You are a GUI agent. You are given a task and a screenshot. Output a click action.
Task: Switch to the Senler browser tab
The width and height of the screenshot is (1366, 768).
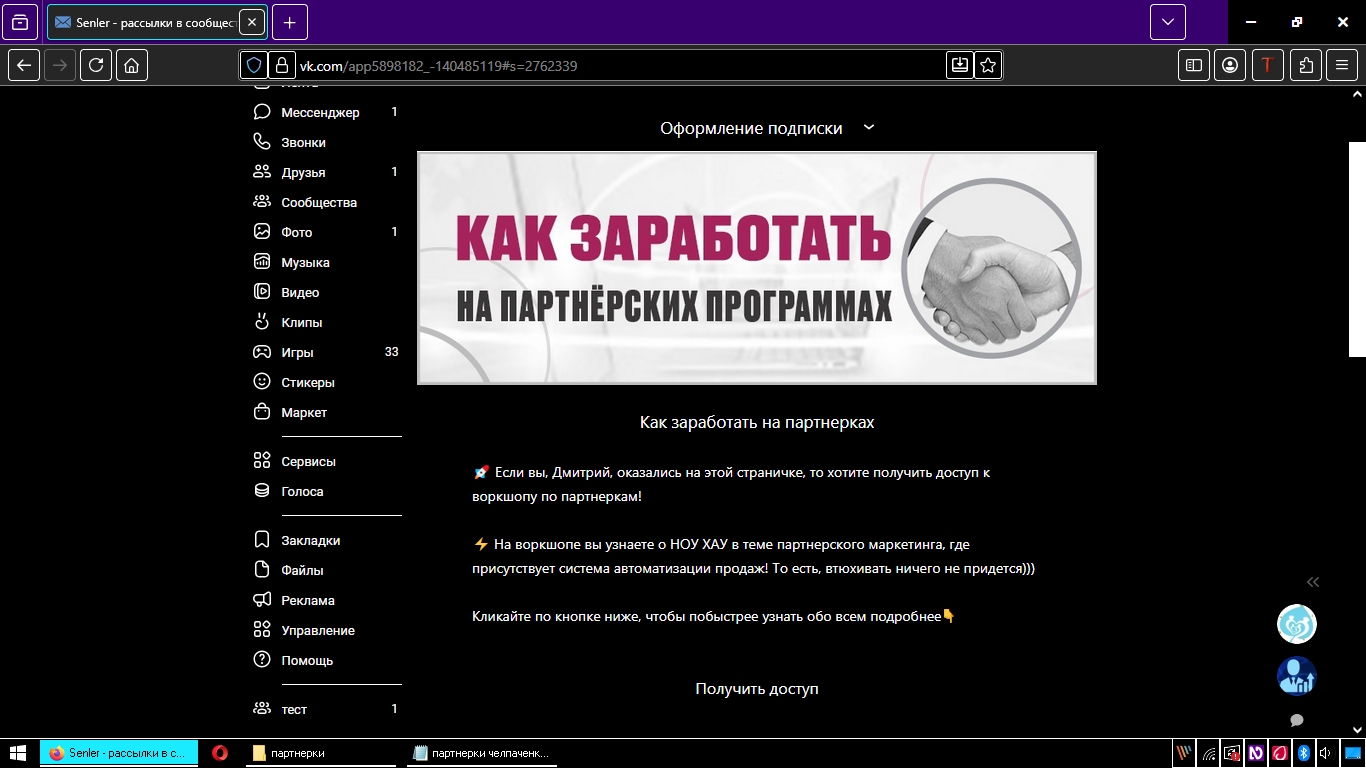(150, 21)
